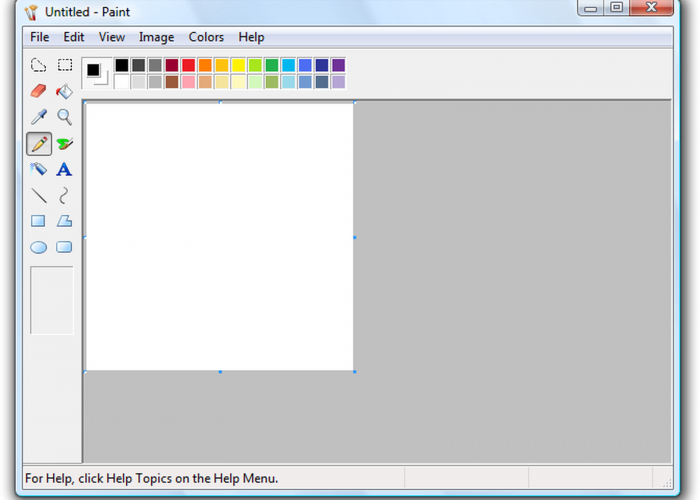Open the Help menu
Screen dimensions: 700x500
point(251,37)
